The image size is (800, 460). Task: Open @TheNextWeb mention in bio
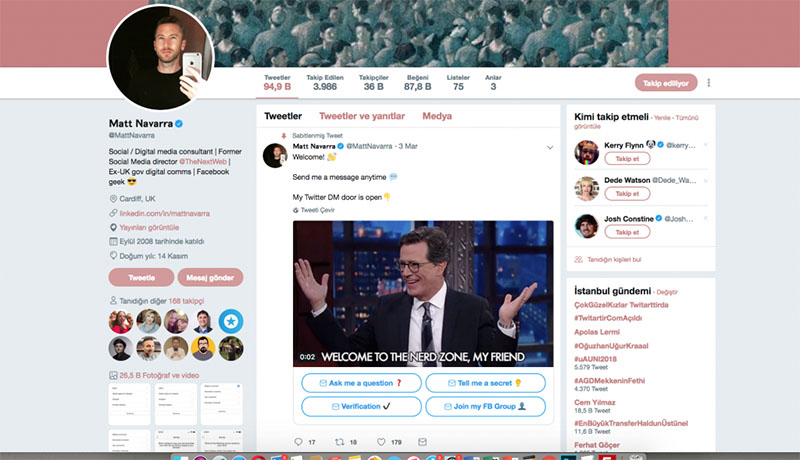[203, 162]
